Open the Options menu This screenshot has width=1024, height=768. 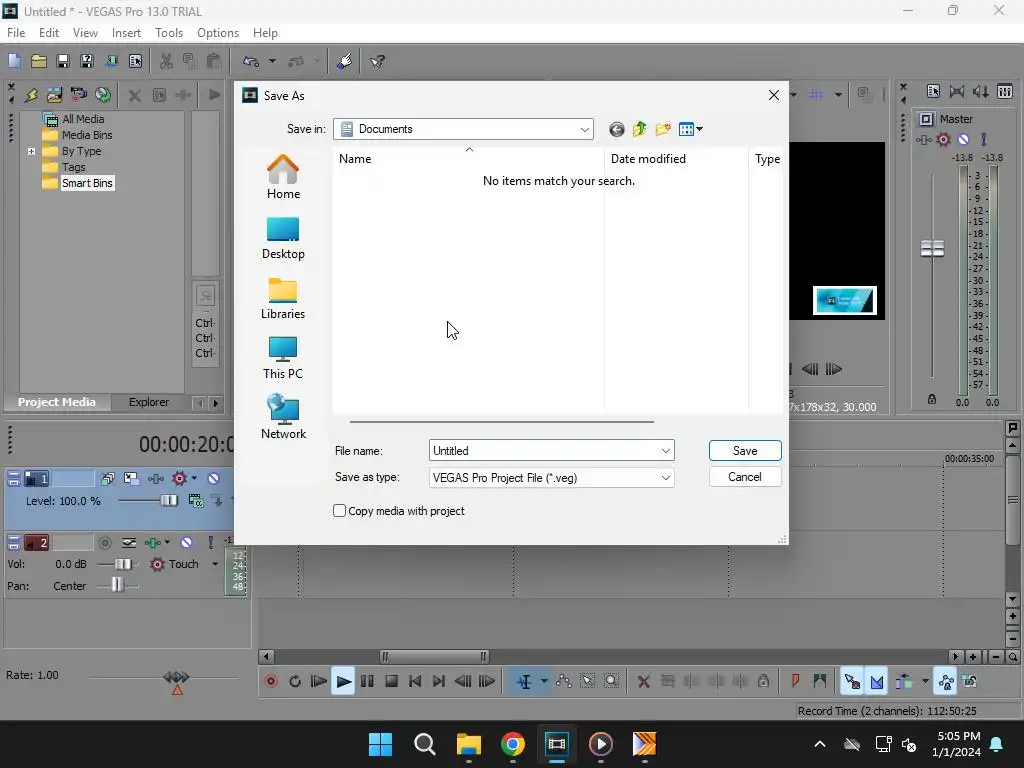(x=217, y=33)
